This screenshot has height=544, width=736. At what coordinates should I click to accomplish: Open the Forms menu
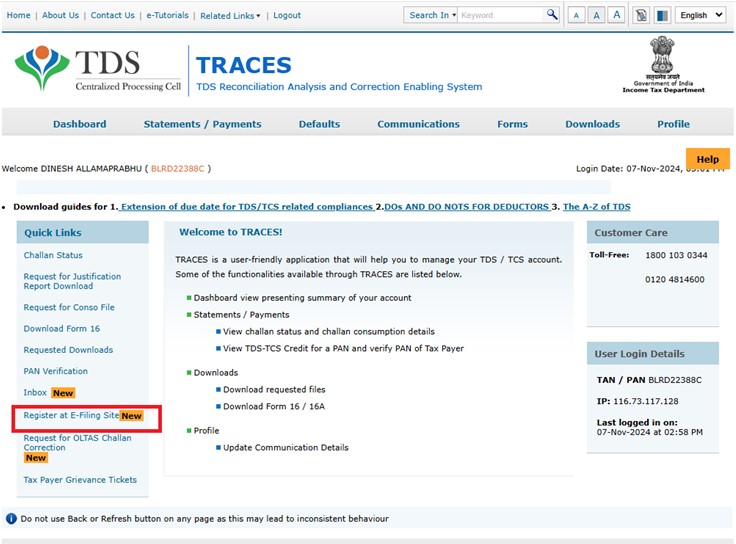pyautogui.click(x=512, y=124)
